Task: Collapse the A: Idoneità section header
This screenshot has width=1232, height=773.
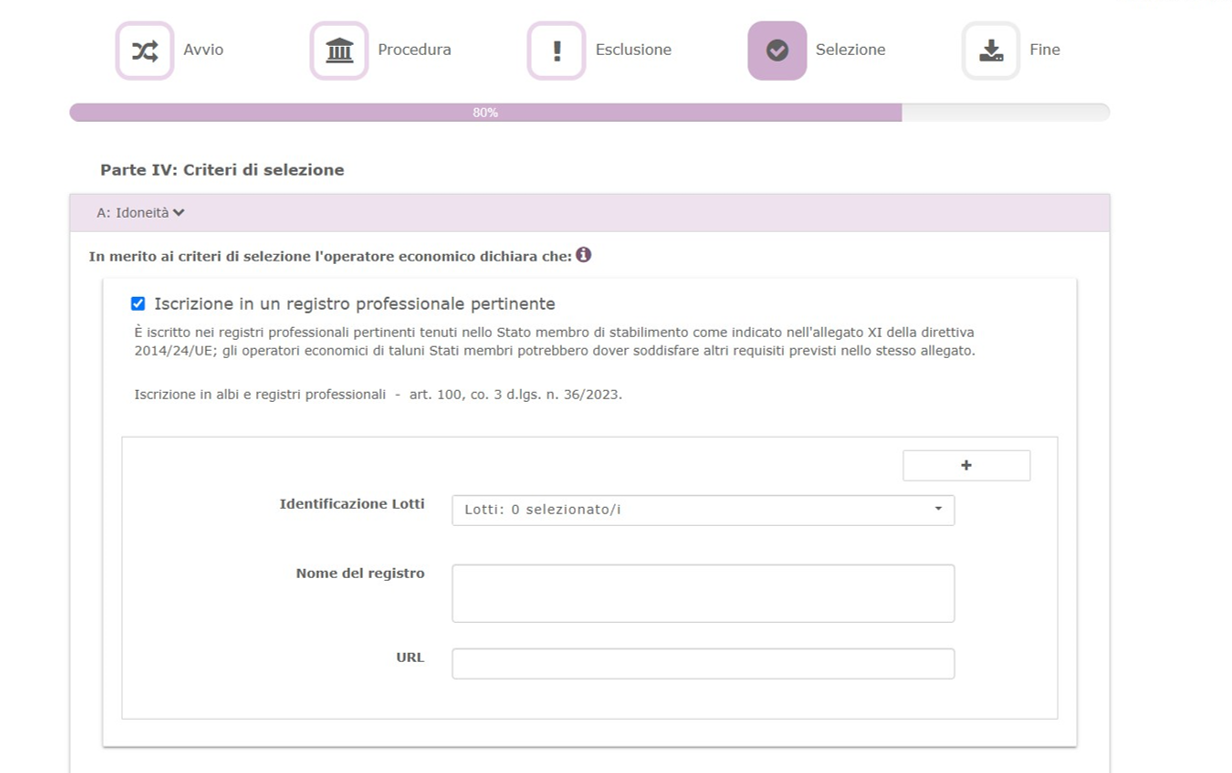Action: pos(141,213)
